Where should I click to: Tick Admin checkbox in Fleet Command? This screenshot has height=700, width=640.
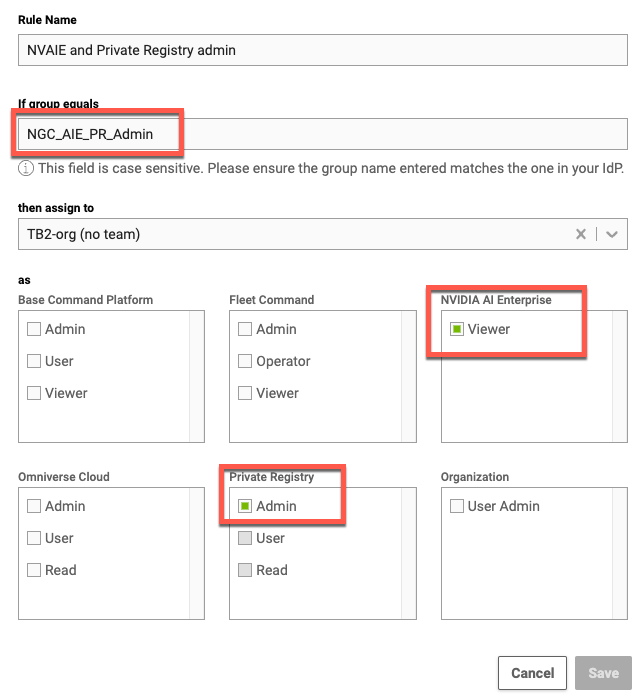[x=245, y=329]
